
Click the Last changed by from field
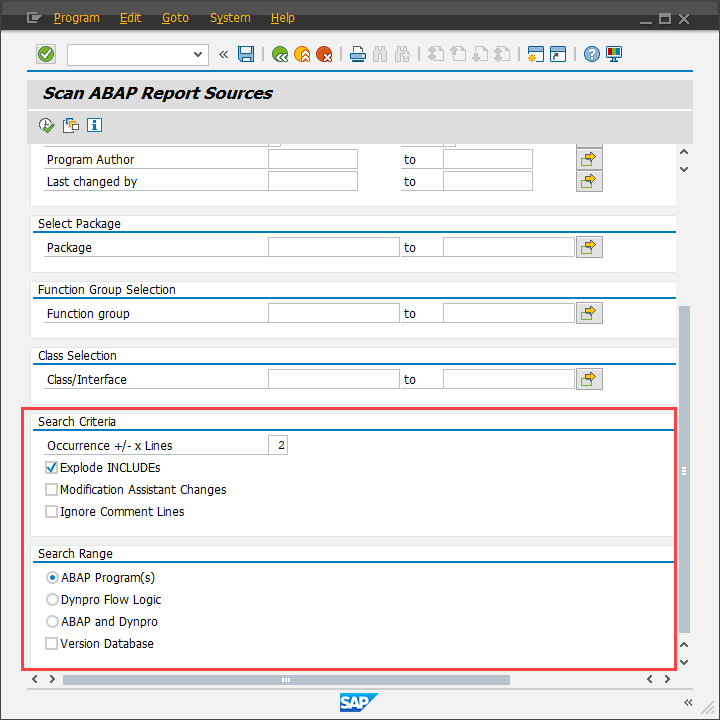point(313,181)
